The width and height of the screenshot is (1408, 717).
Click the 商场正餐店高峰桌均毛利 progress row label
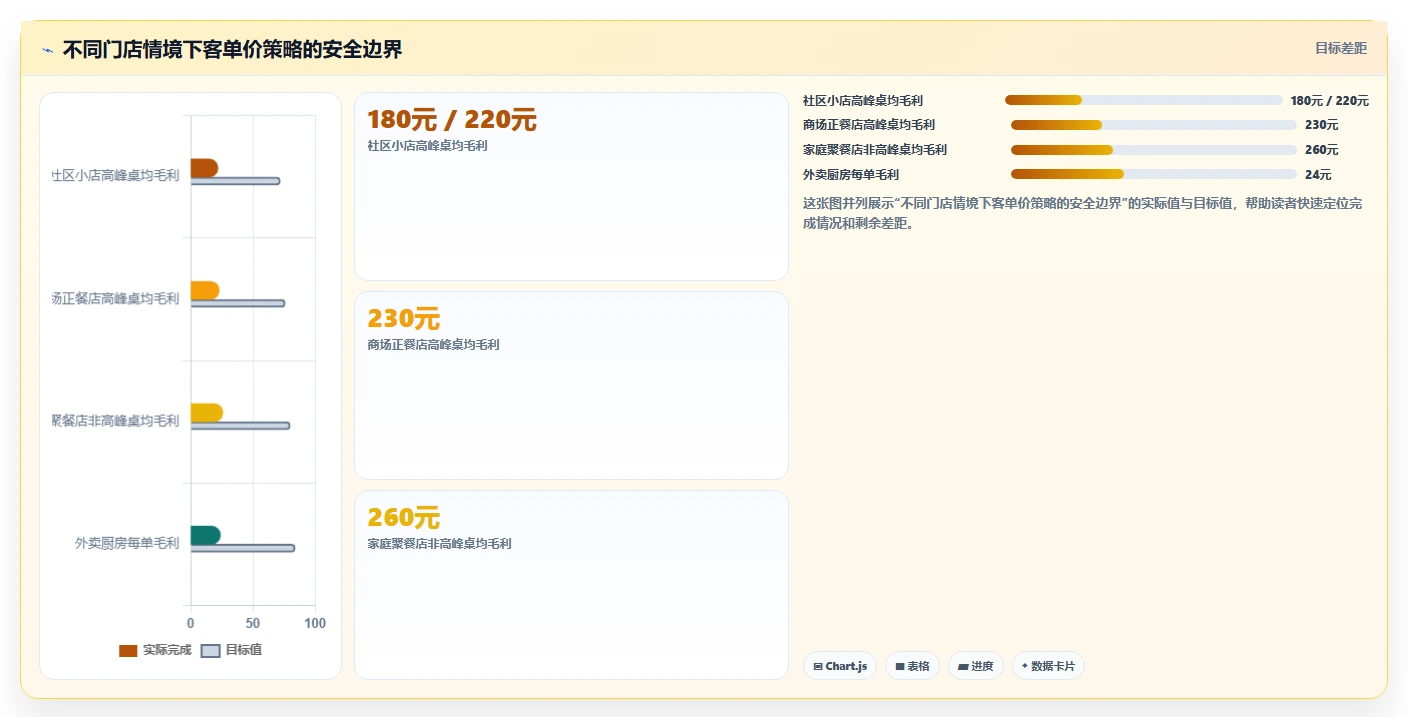coord(869,125)
